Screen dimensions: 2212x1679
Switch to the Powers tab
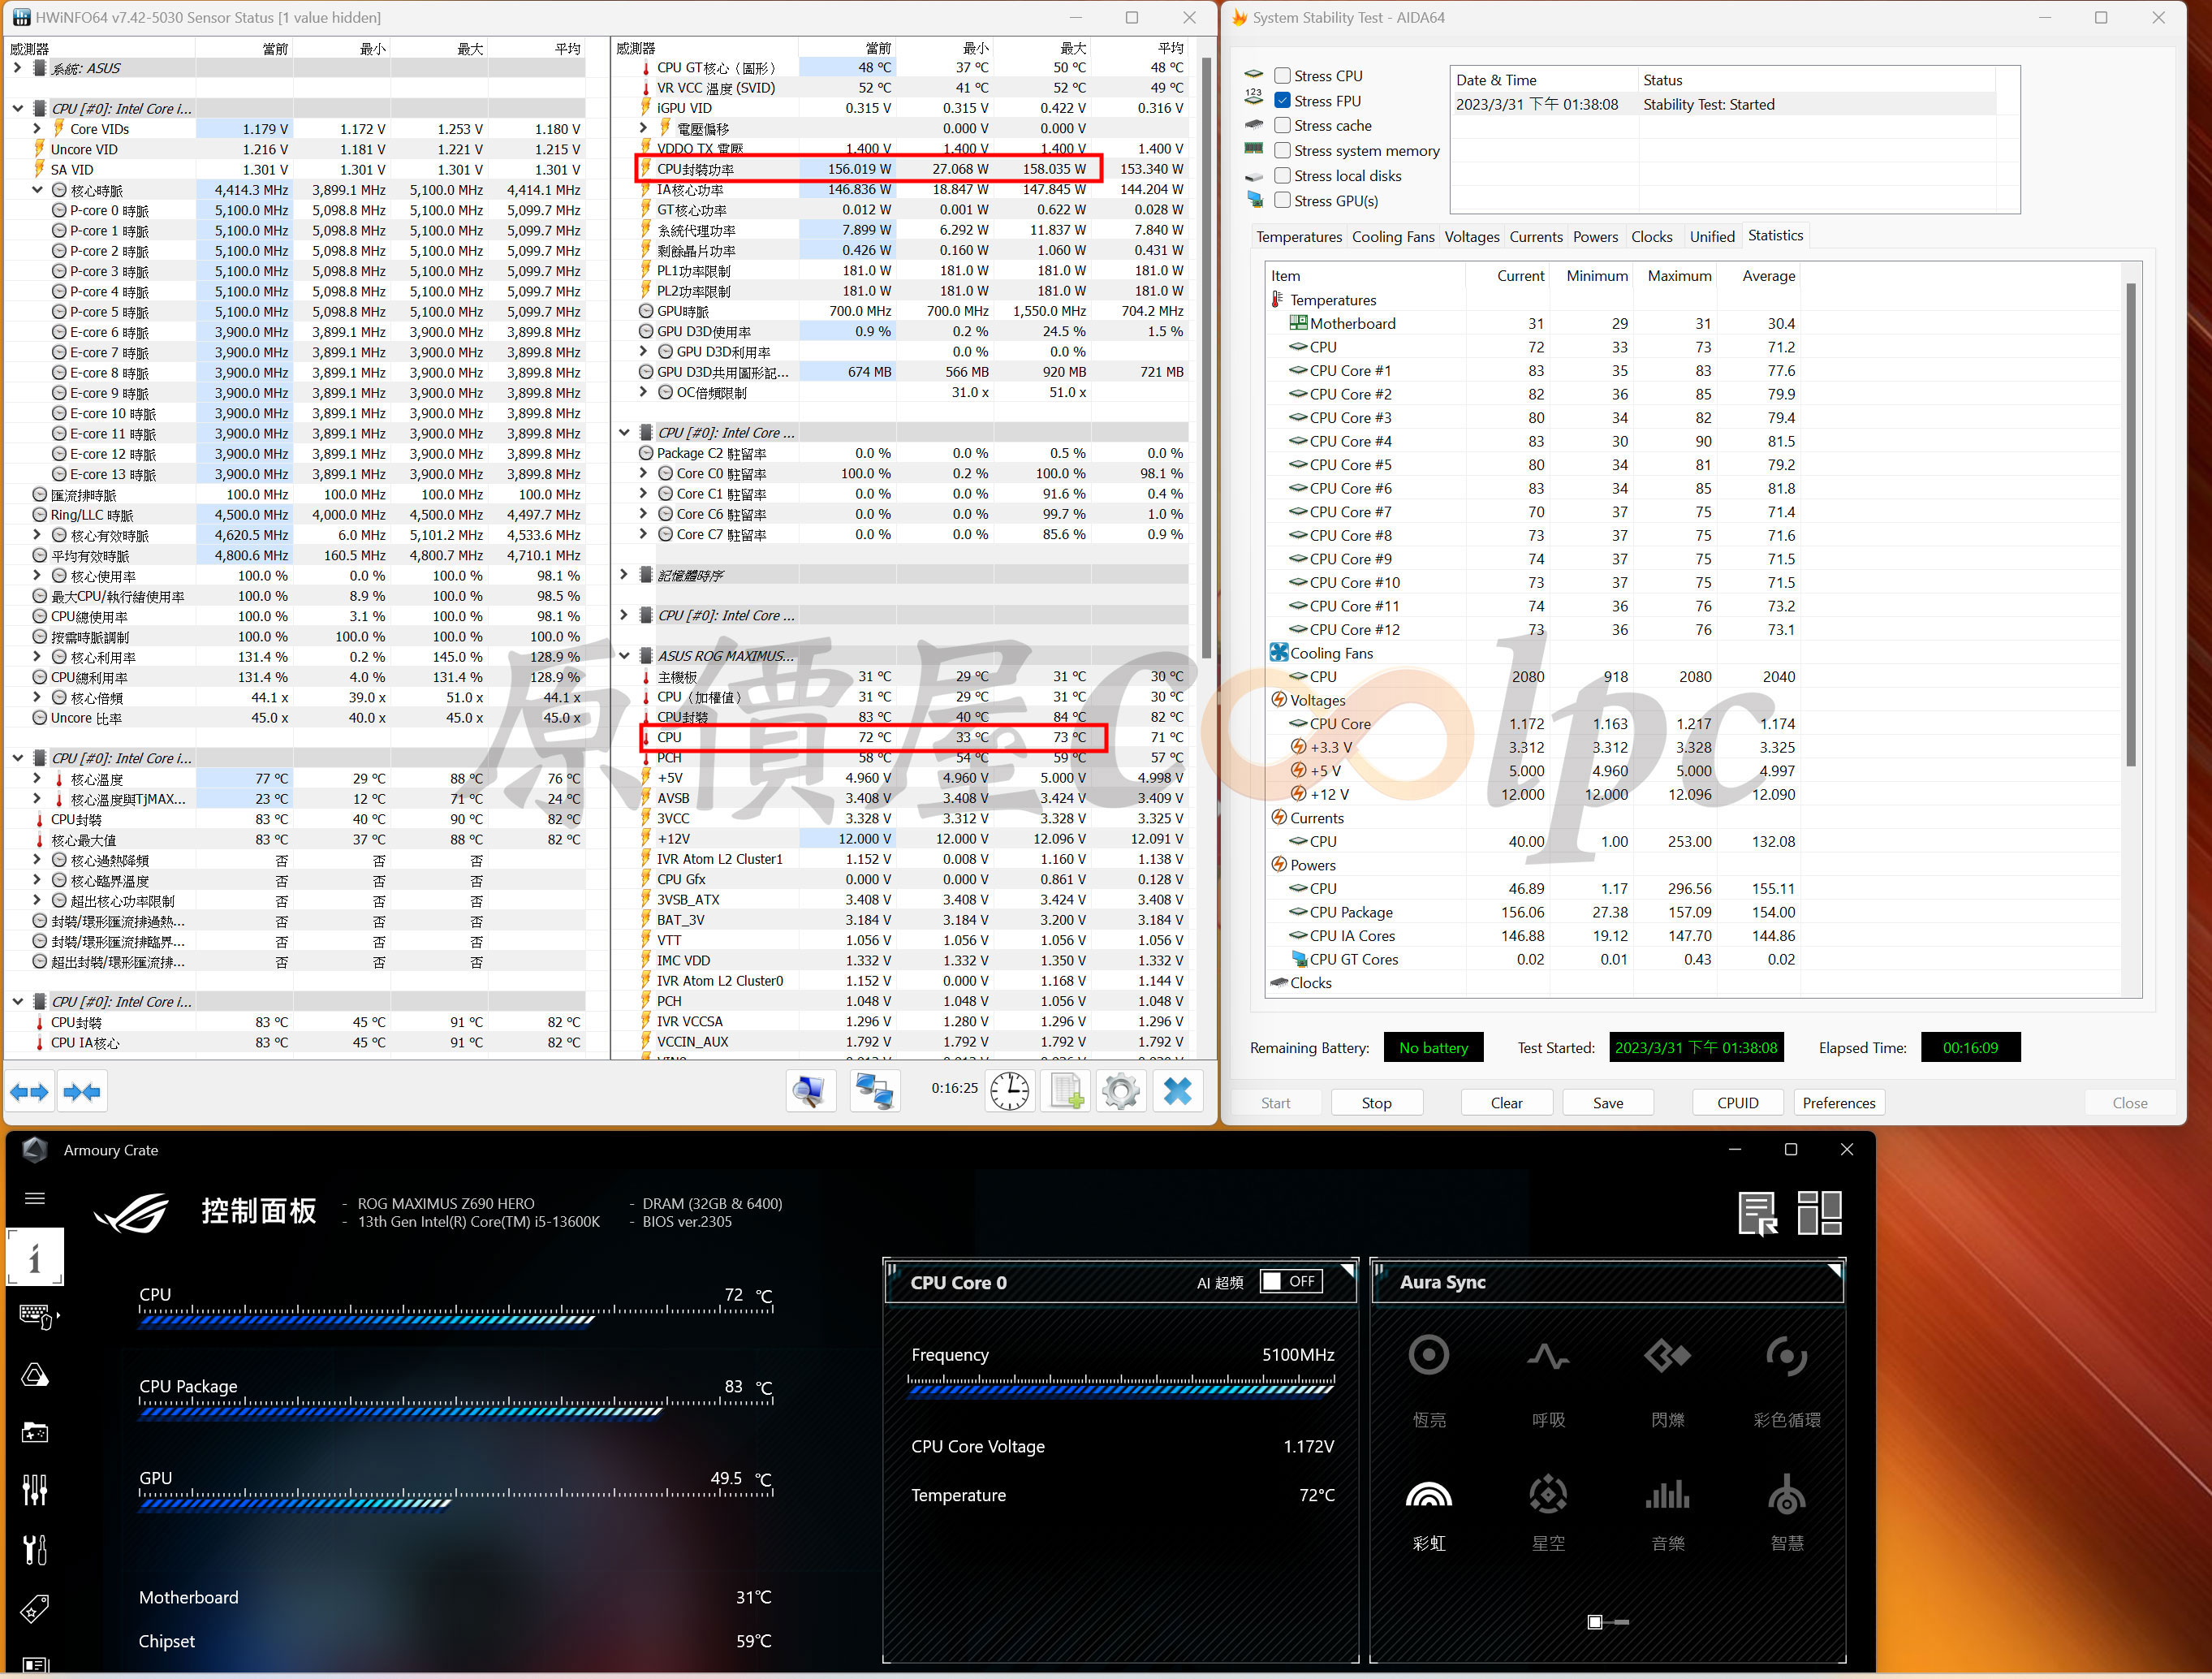coord(1595,237)
